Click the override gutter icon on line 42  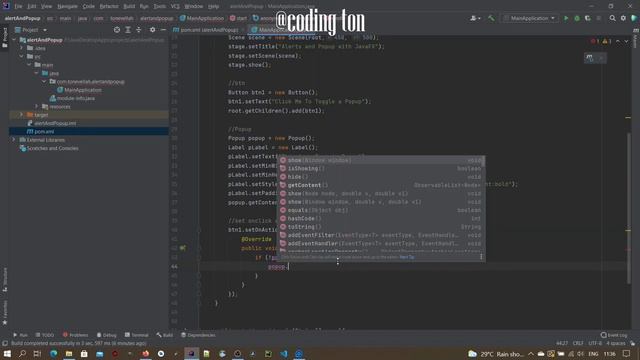183,248
